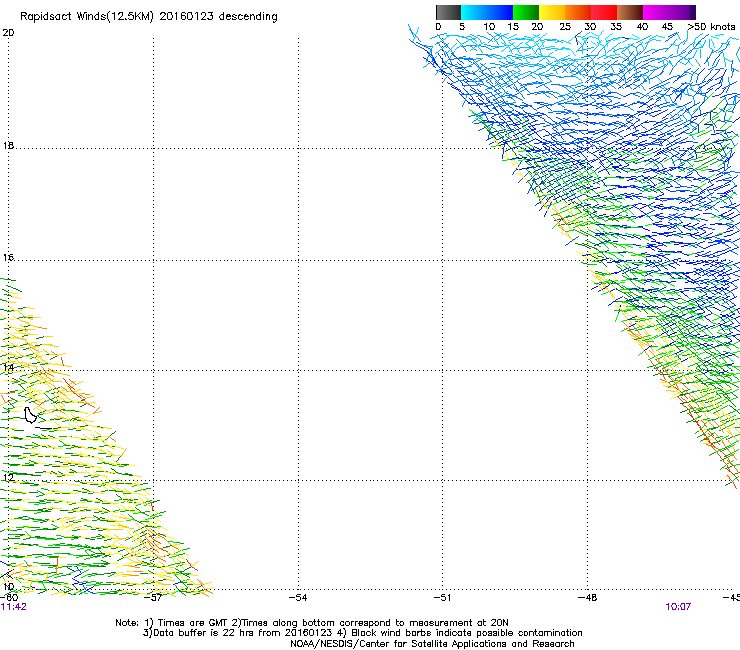740x650 pixels.
Task: Click the longitude label '-54' on the bottom axis
Action: [x=299, y=598]
